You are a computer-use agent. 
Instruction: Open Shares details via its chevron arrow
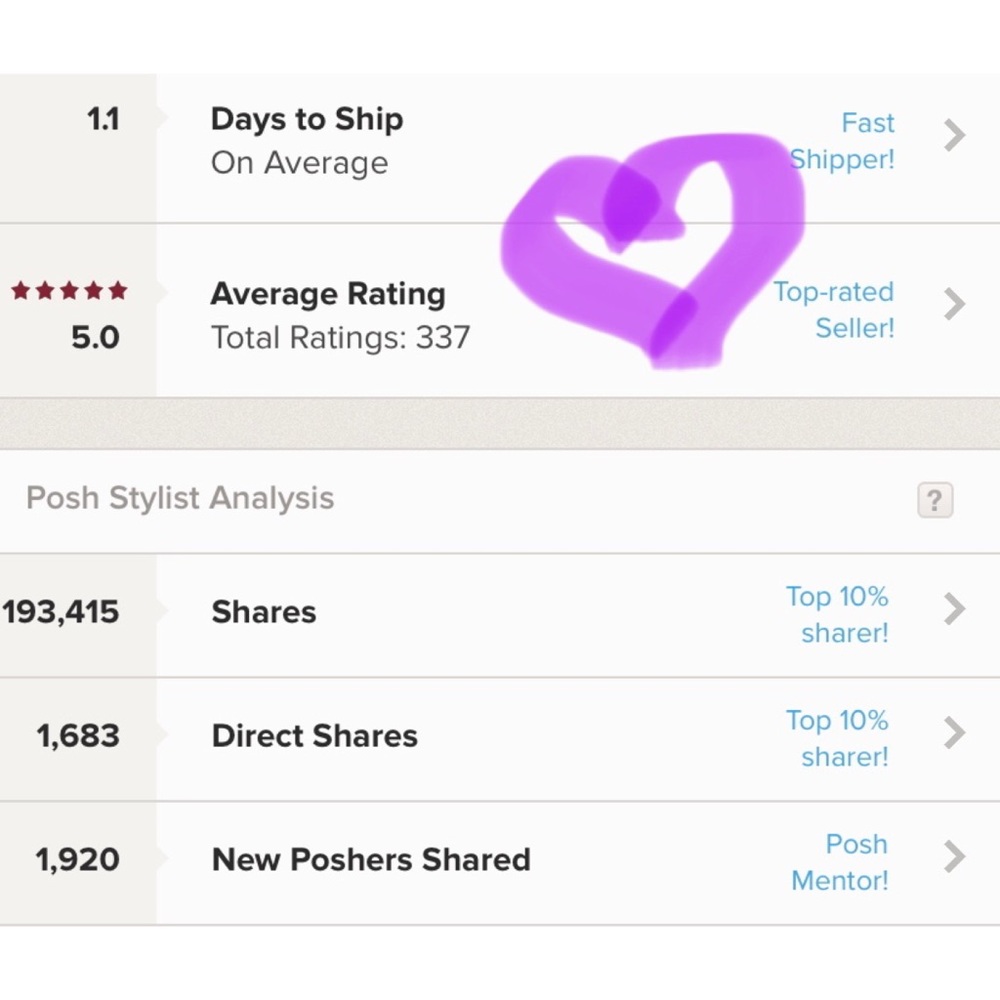pos(955,609)
